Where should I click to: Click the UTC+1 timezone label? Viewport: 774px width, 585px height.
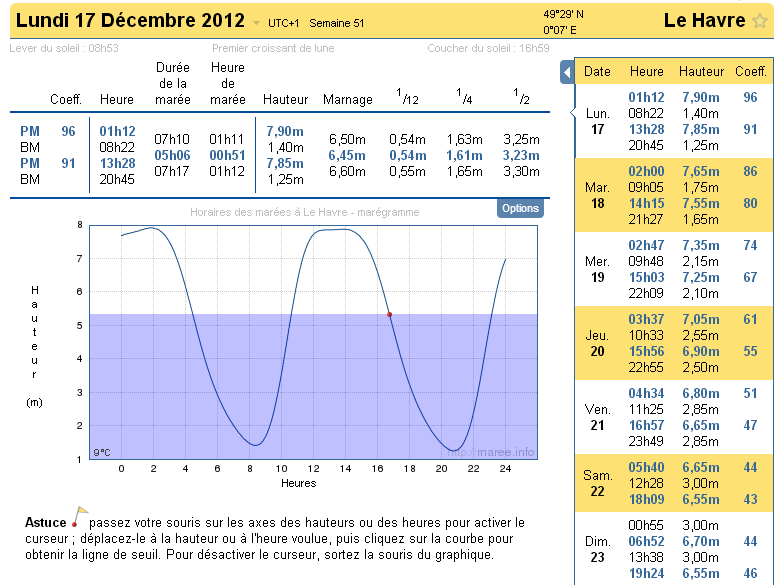coord(284,23)
